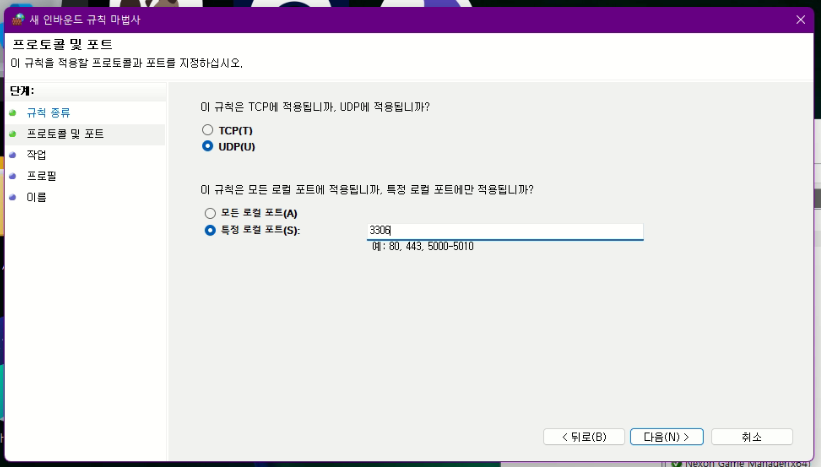The height and width of the screenshot is (467, 821).
Task: Click the TCP or UDP question text
Action: 315,107
